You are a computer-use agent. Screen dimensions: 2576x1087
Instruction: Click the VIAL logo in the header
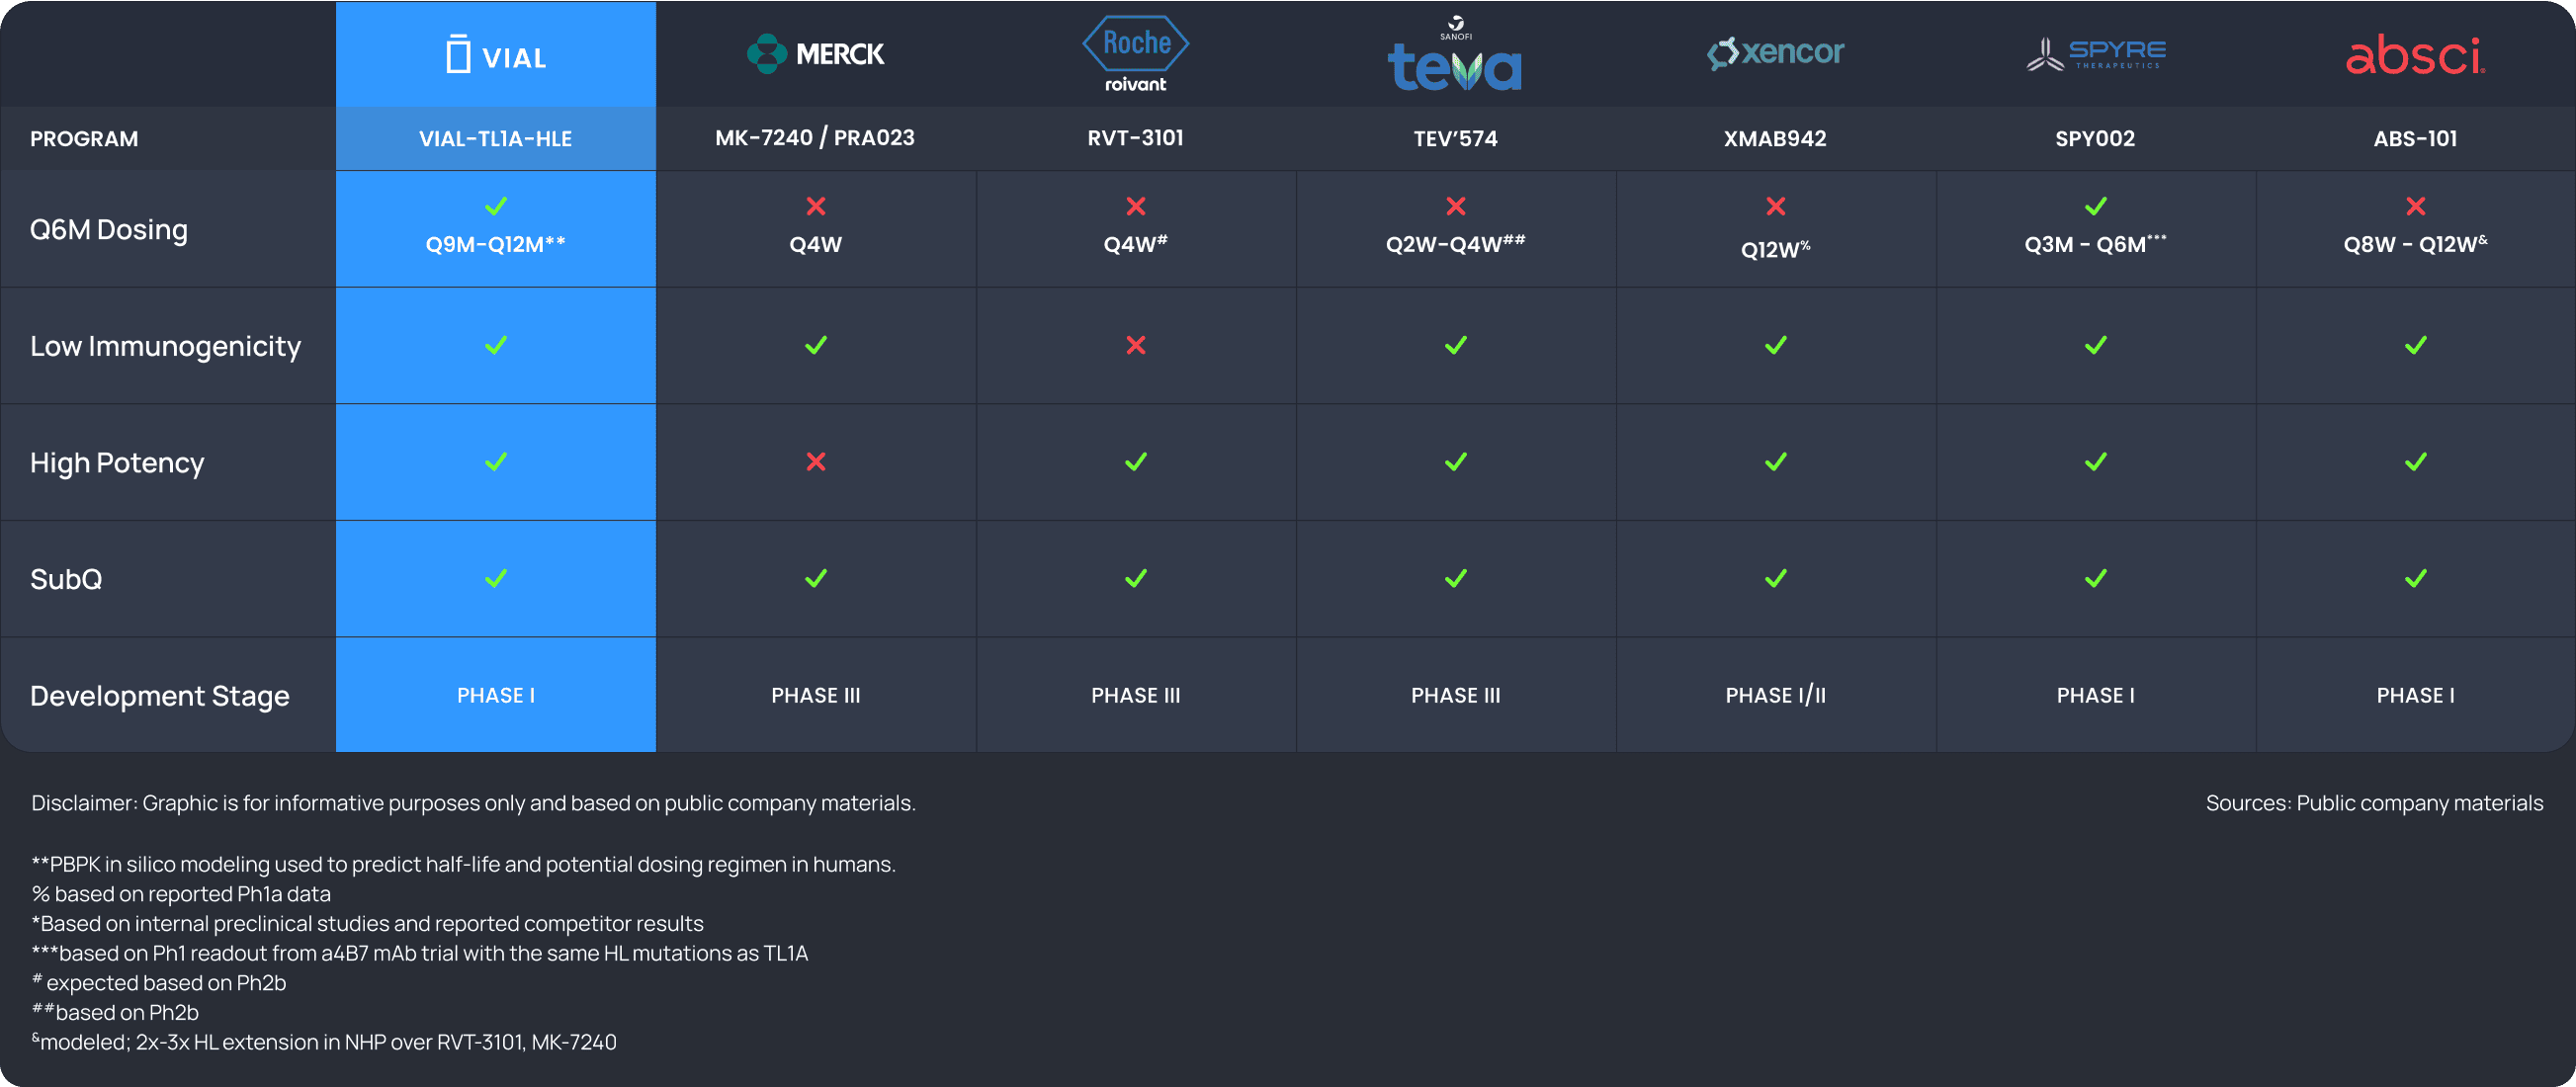point(496,55)
